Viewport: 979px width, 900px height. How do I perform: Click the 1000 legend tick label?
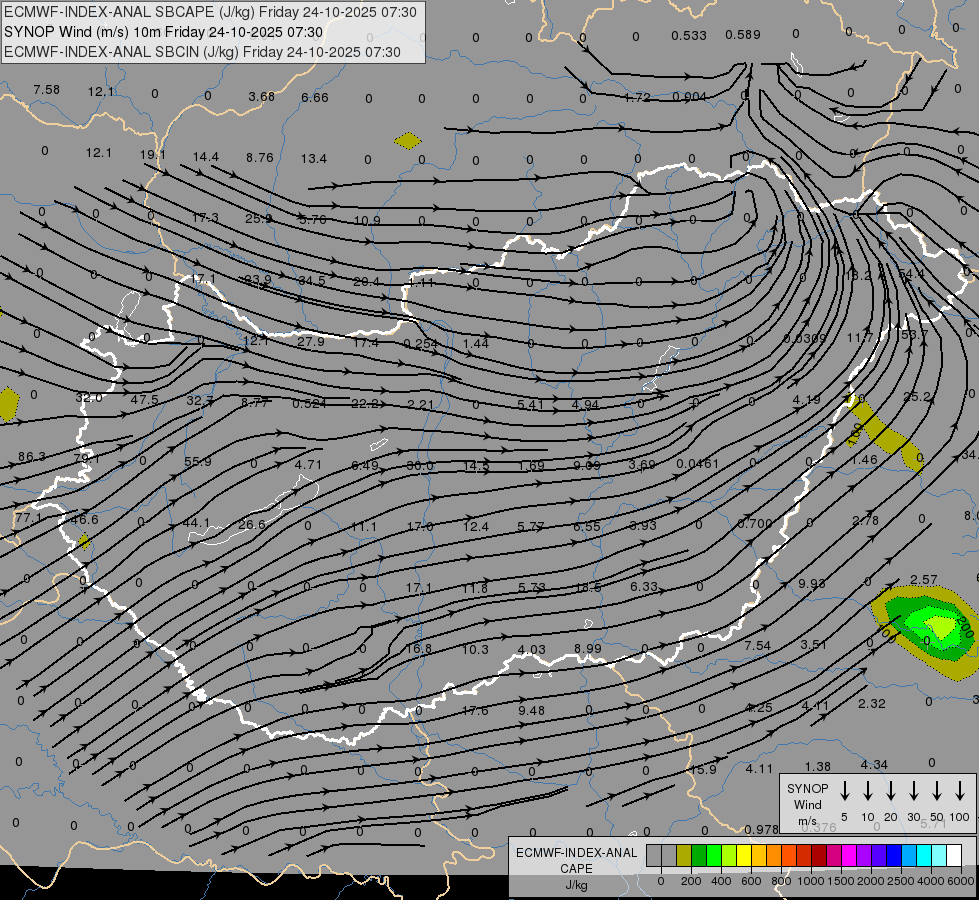811,881
